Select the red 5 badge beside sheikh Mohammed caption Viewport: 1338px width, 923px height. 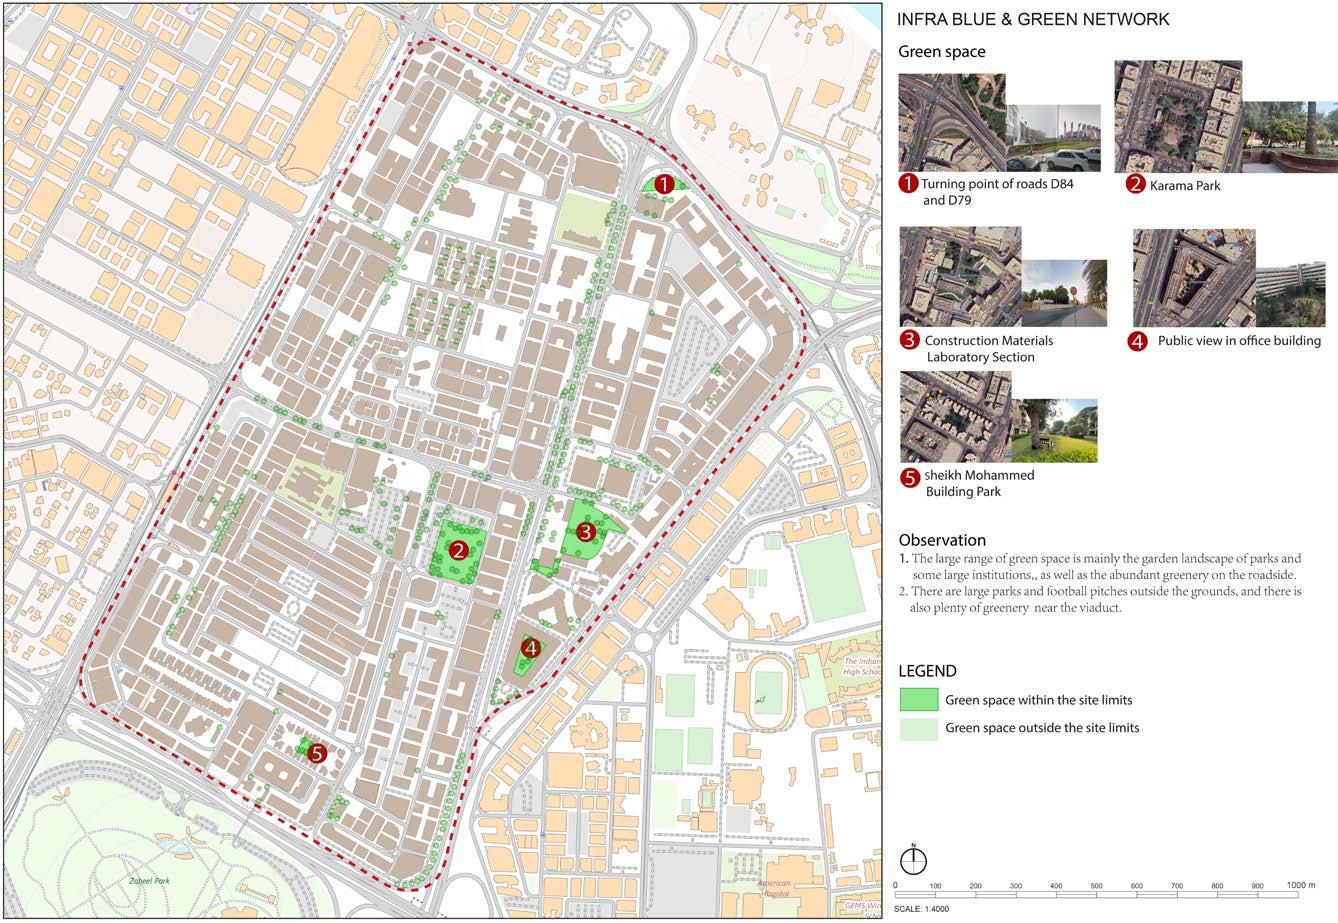(x=910, y=477)
